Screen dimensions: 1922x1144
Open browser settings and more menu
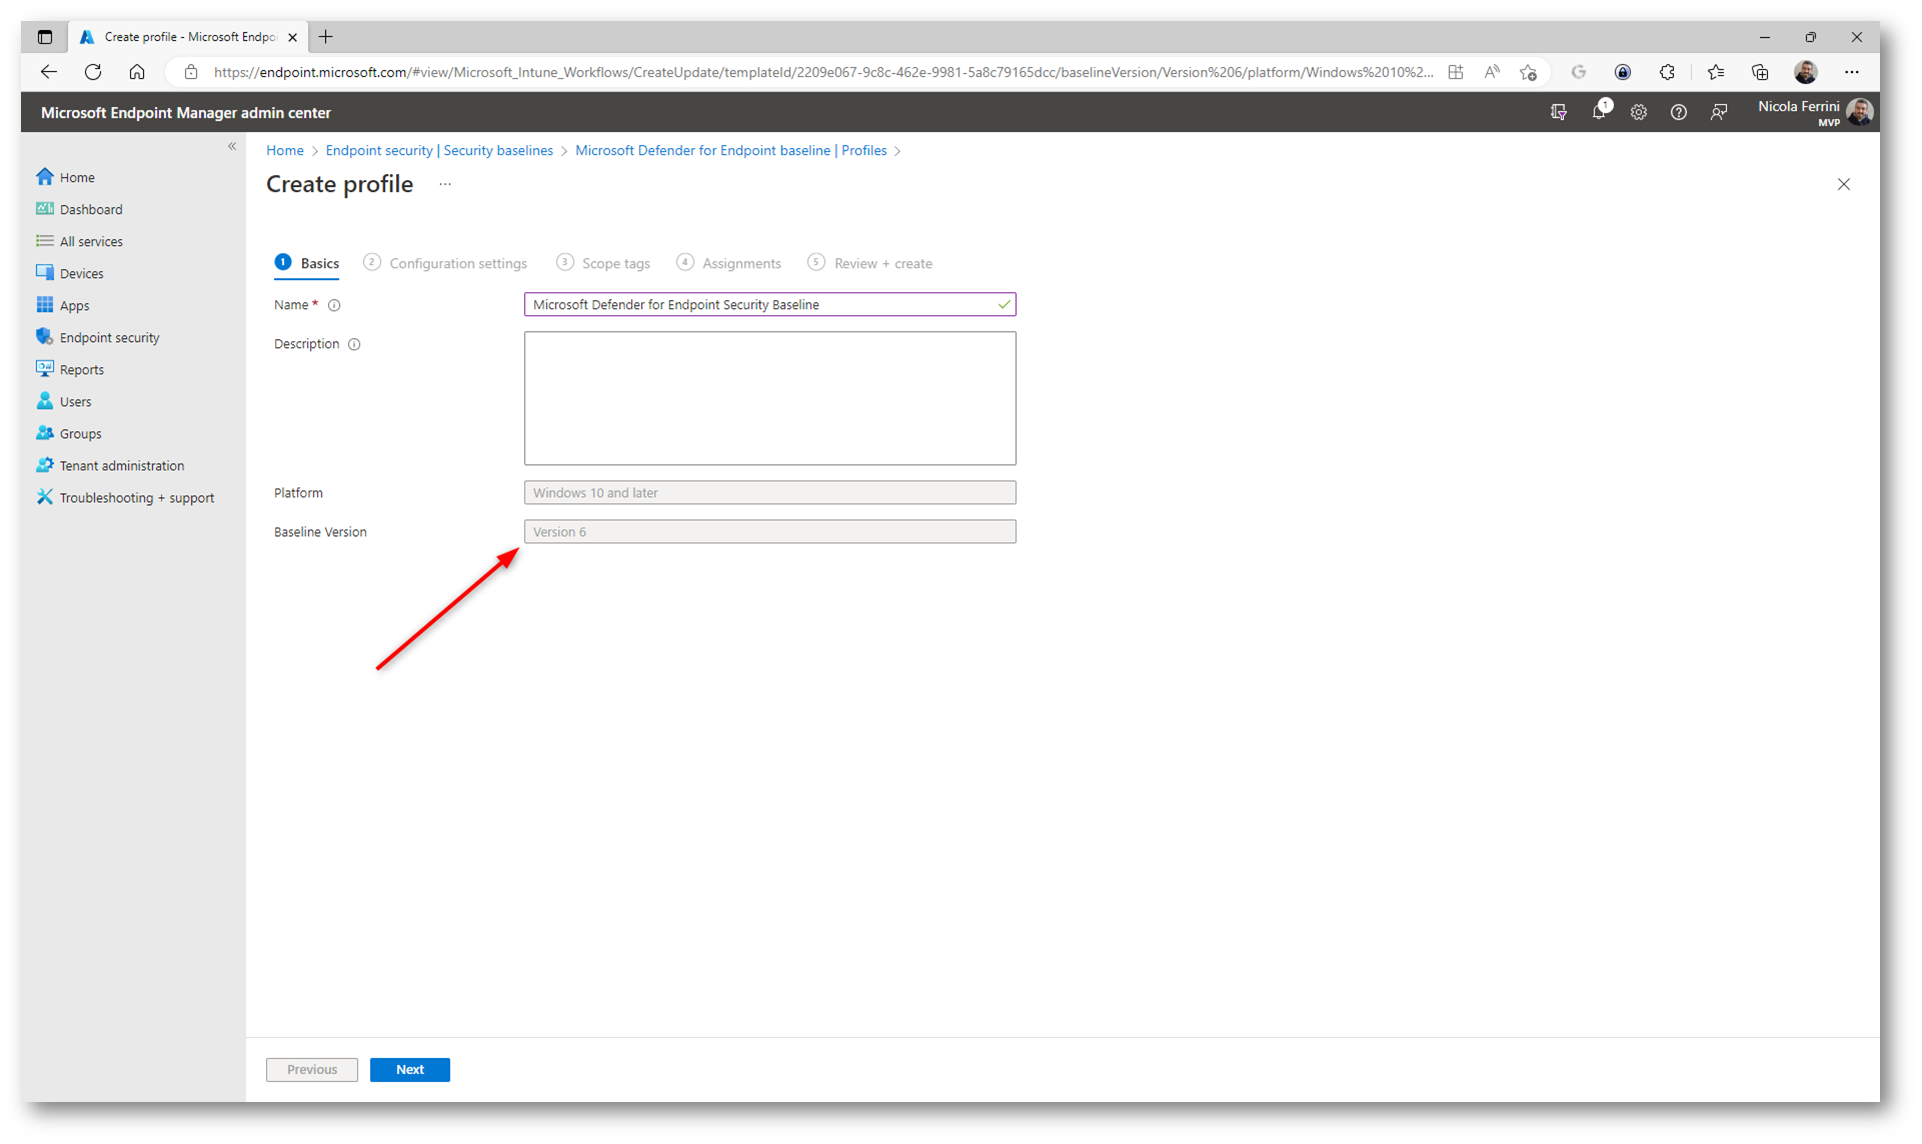pyautogui.click(x=1852, y=72)
